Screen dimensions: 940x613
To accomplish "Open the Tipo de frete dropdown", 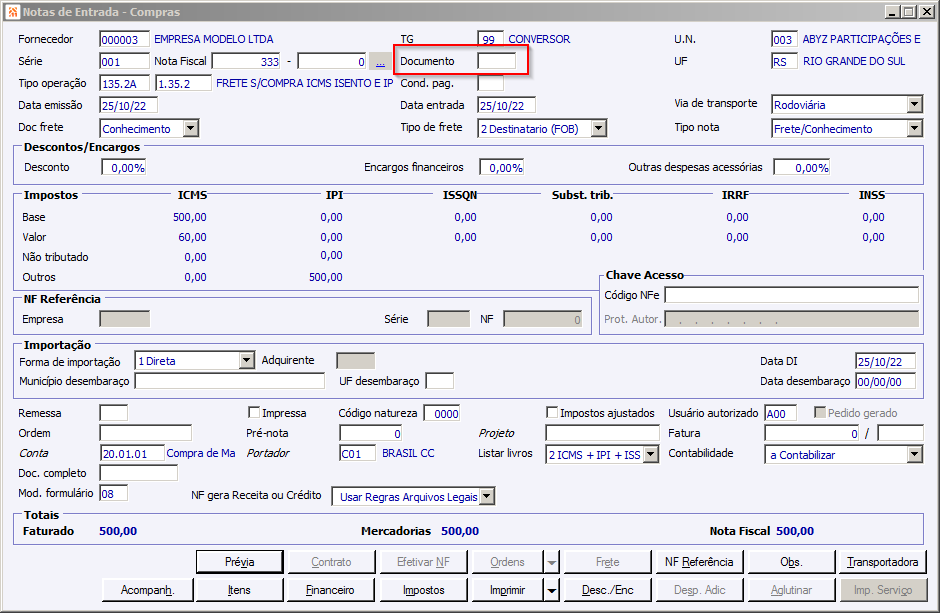I will (598, 128).
